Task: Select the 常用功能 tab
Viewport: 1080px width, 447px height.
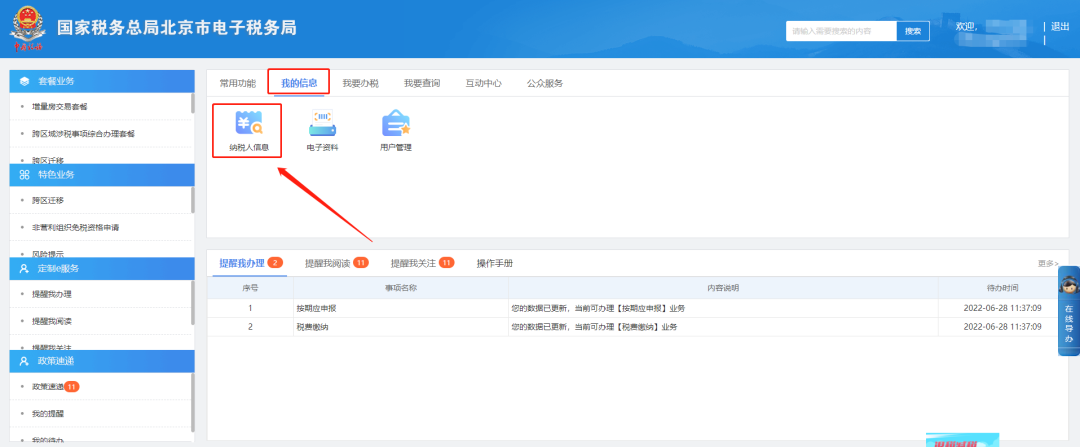Action: (237, 83)
